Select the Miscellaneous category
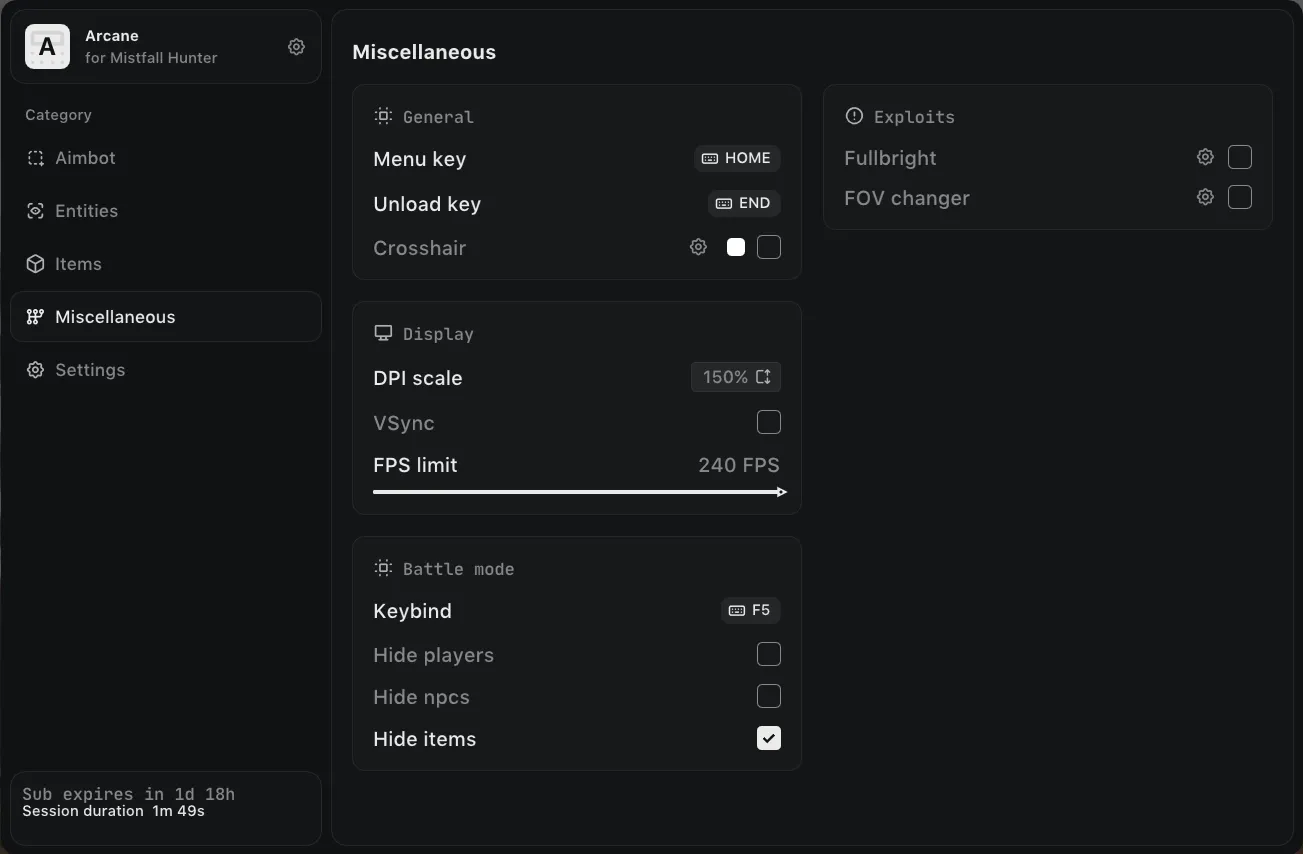1303x854 pixels. pyautogui.click(x=166, y=317)
